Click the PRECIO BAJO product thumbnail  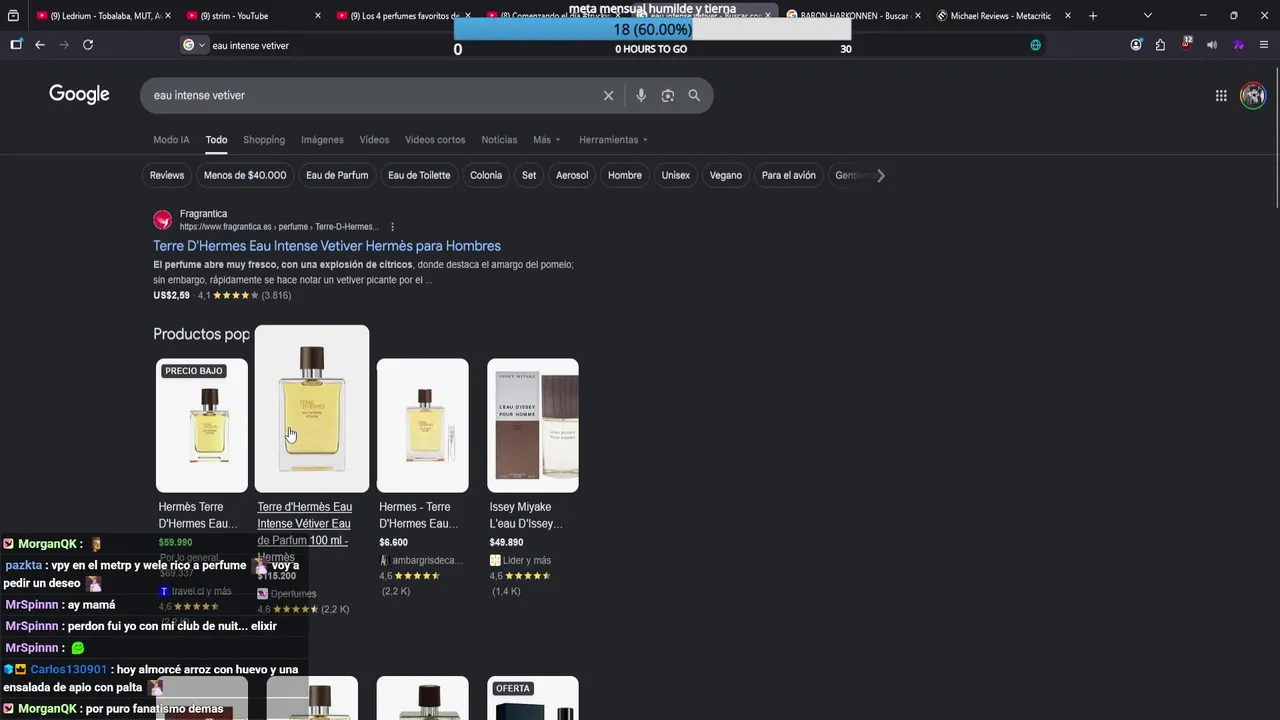click(x=202, y=425)
